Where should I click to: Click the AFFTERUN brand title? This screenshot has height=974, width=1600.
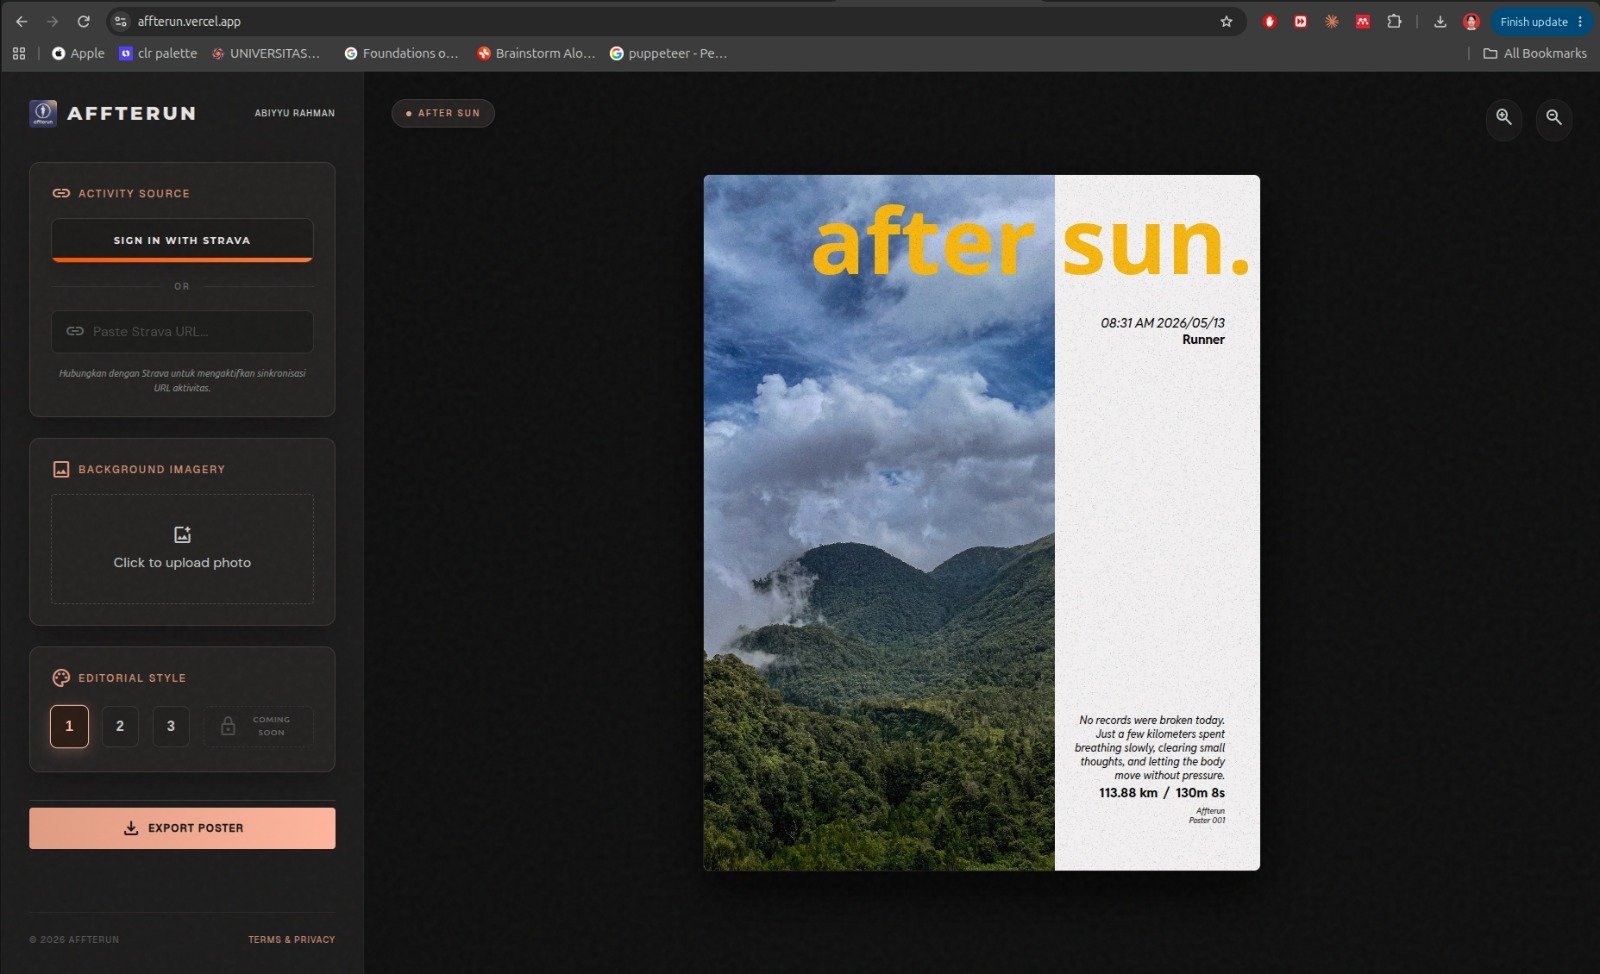(x=131, y=113)
